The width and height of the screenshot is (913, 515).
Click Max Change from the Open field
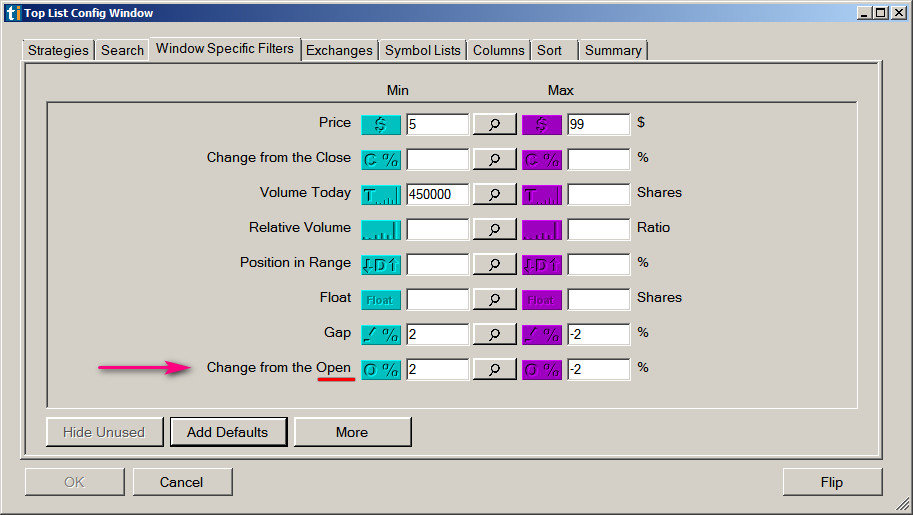tap(599, 369)
